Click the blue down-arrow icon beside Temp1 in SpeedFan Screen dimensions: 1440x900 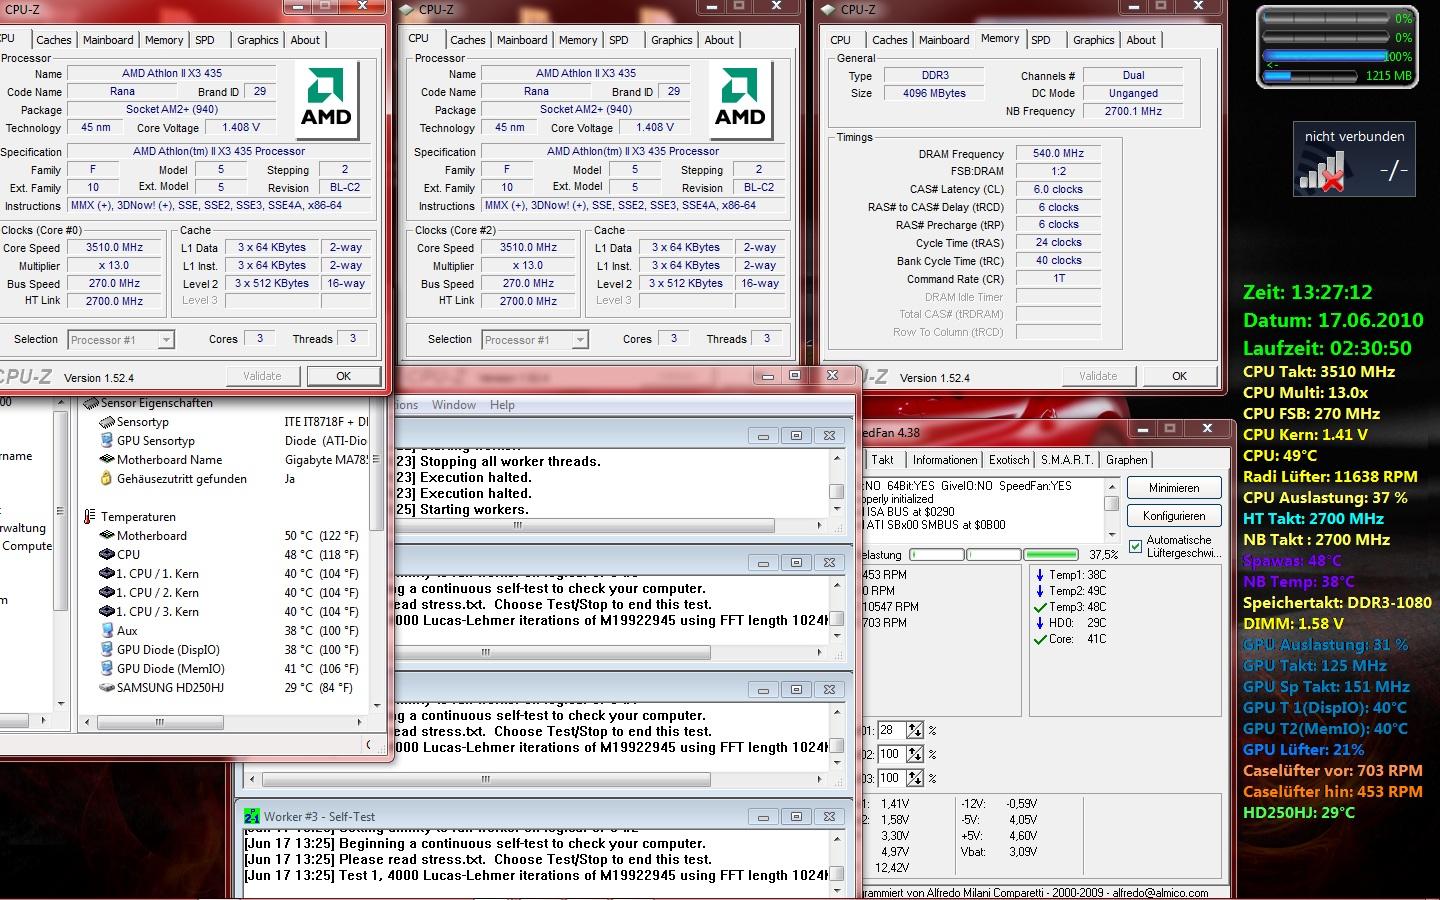coord(1040,575)
